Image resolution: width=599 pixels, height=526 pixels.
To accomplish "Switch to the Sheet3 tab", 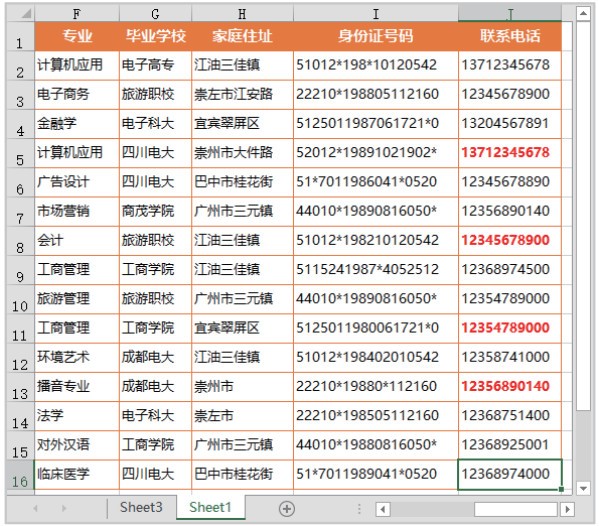I will 141,507.
